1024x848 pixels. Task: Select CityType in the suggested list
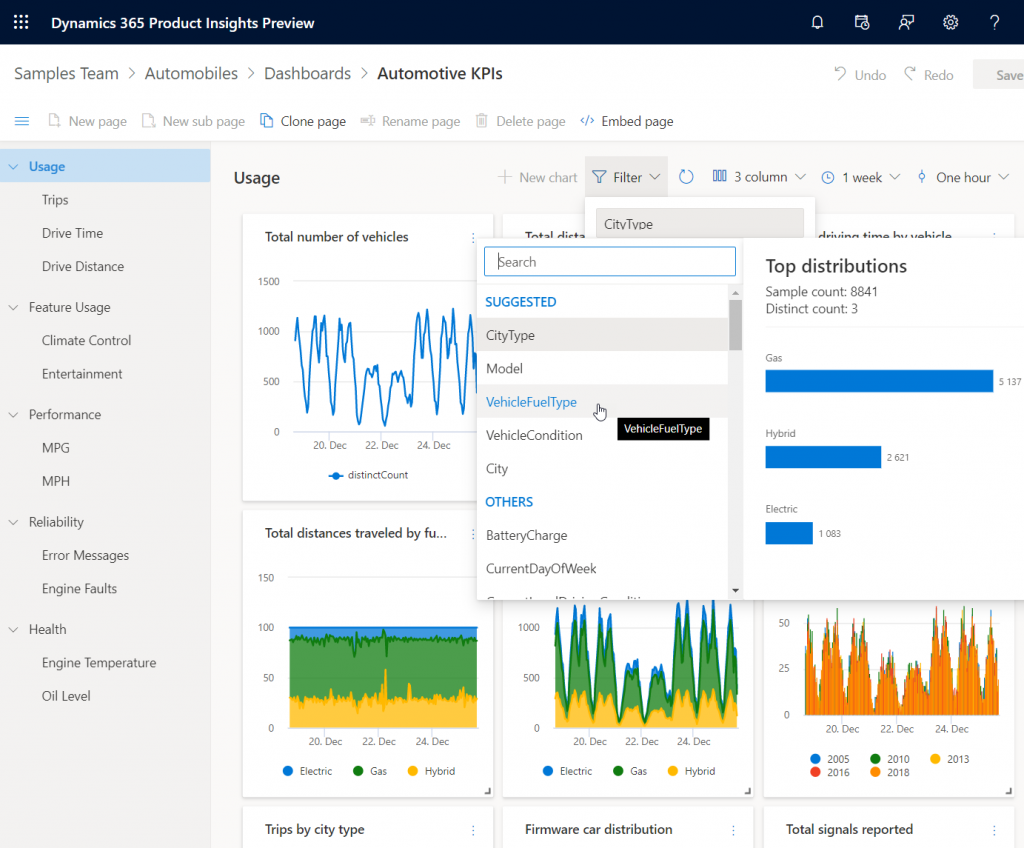tap(602, 335)
